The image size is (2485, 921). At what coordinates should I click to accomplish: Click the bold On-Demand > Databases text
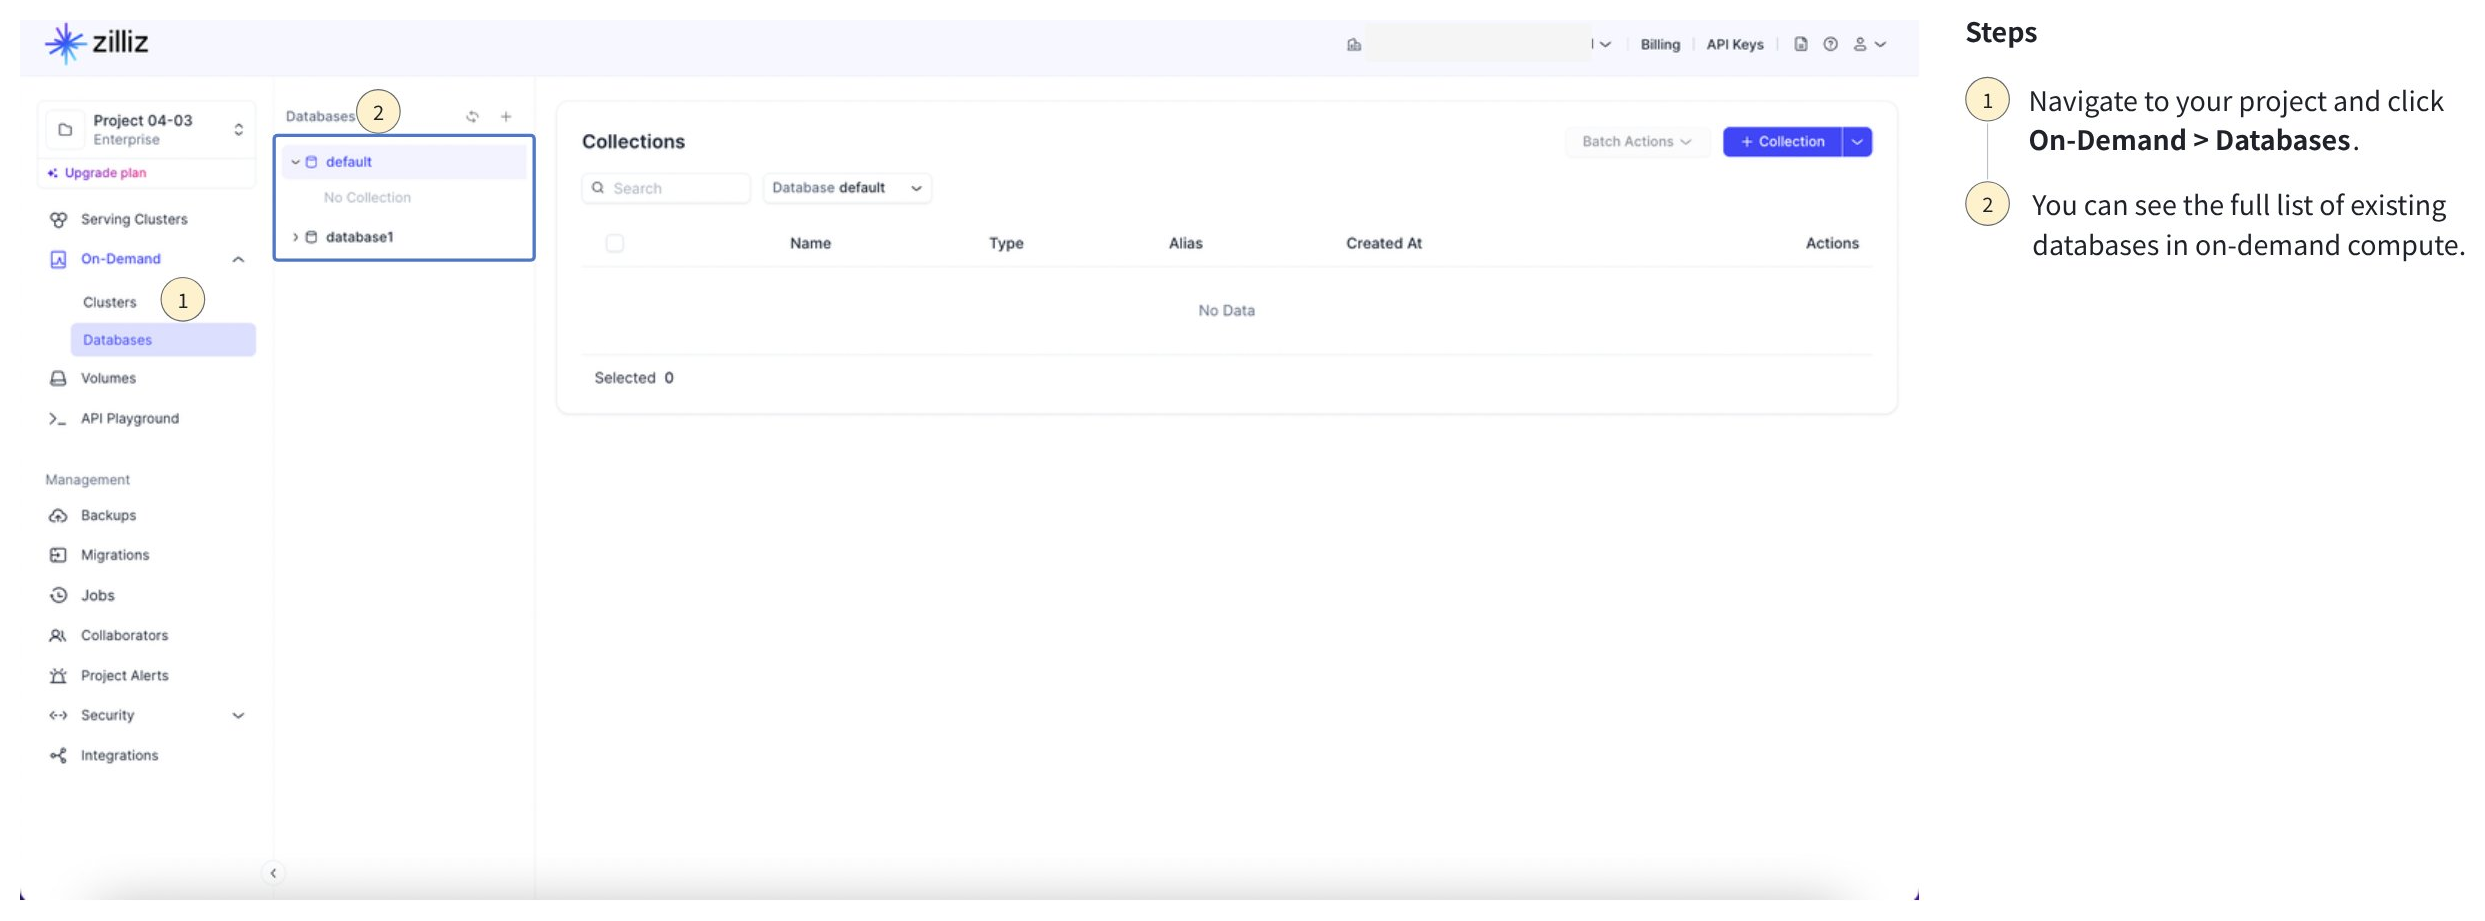tap(2189, 140)
